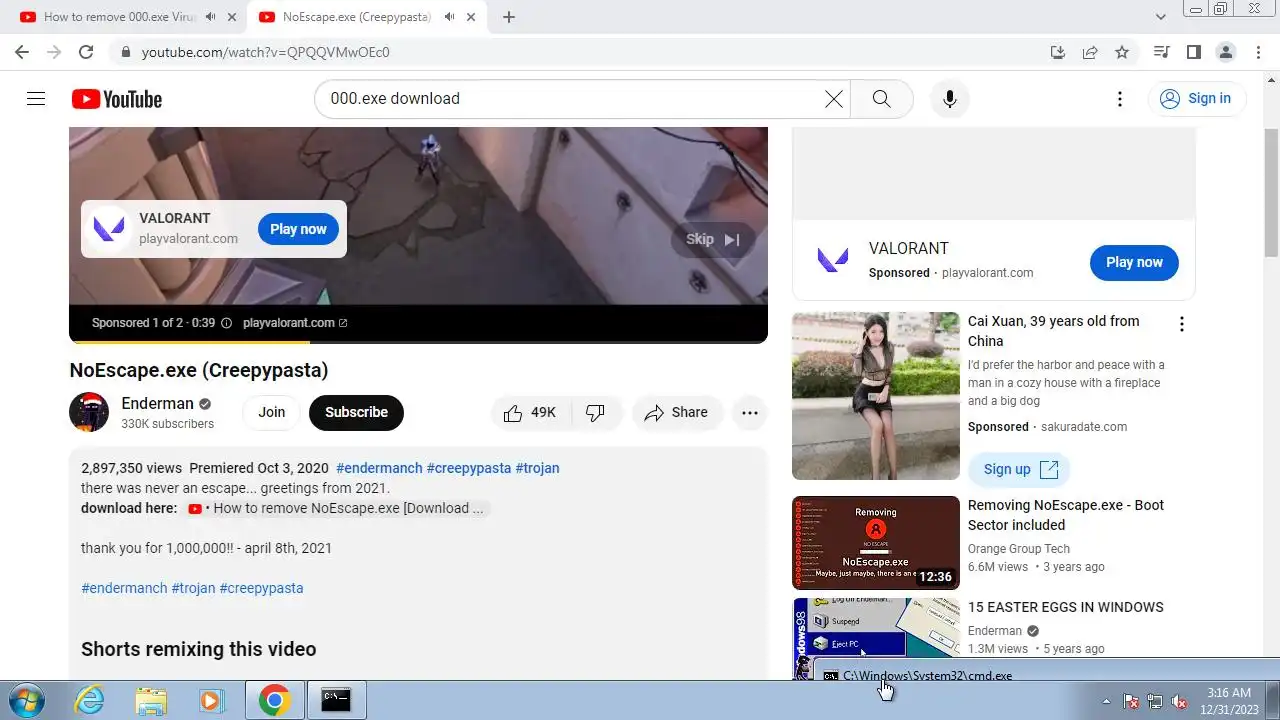Click Play now on video overlay ad
Screen dimensions: 1280x720
[298, 229]
